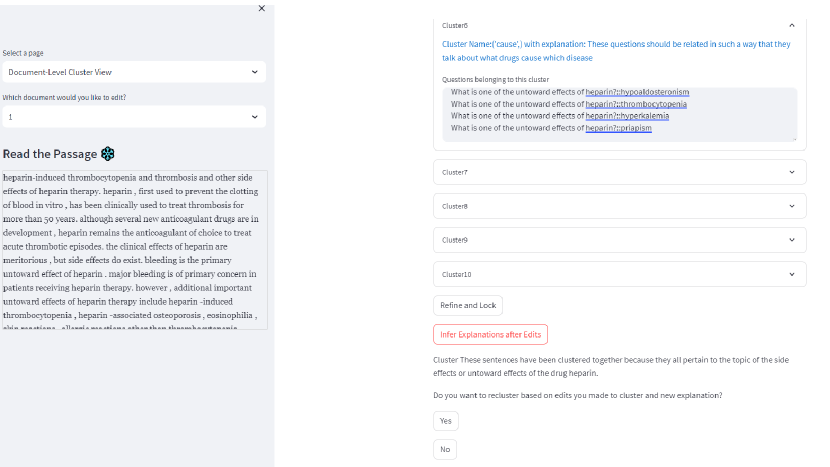Choose Yes to recluster
Image resolution: width=830 pixels, height=467 pixels.
[445, 421]
